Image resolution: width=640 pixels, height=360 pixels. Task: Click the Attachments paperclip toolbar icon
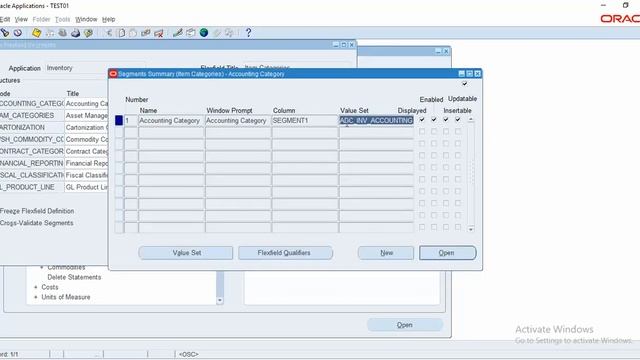[x=217, y=33]
